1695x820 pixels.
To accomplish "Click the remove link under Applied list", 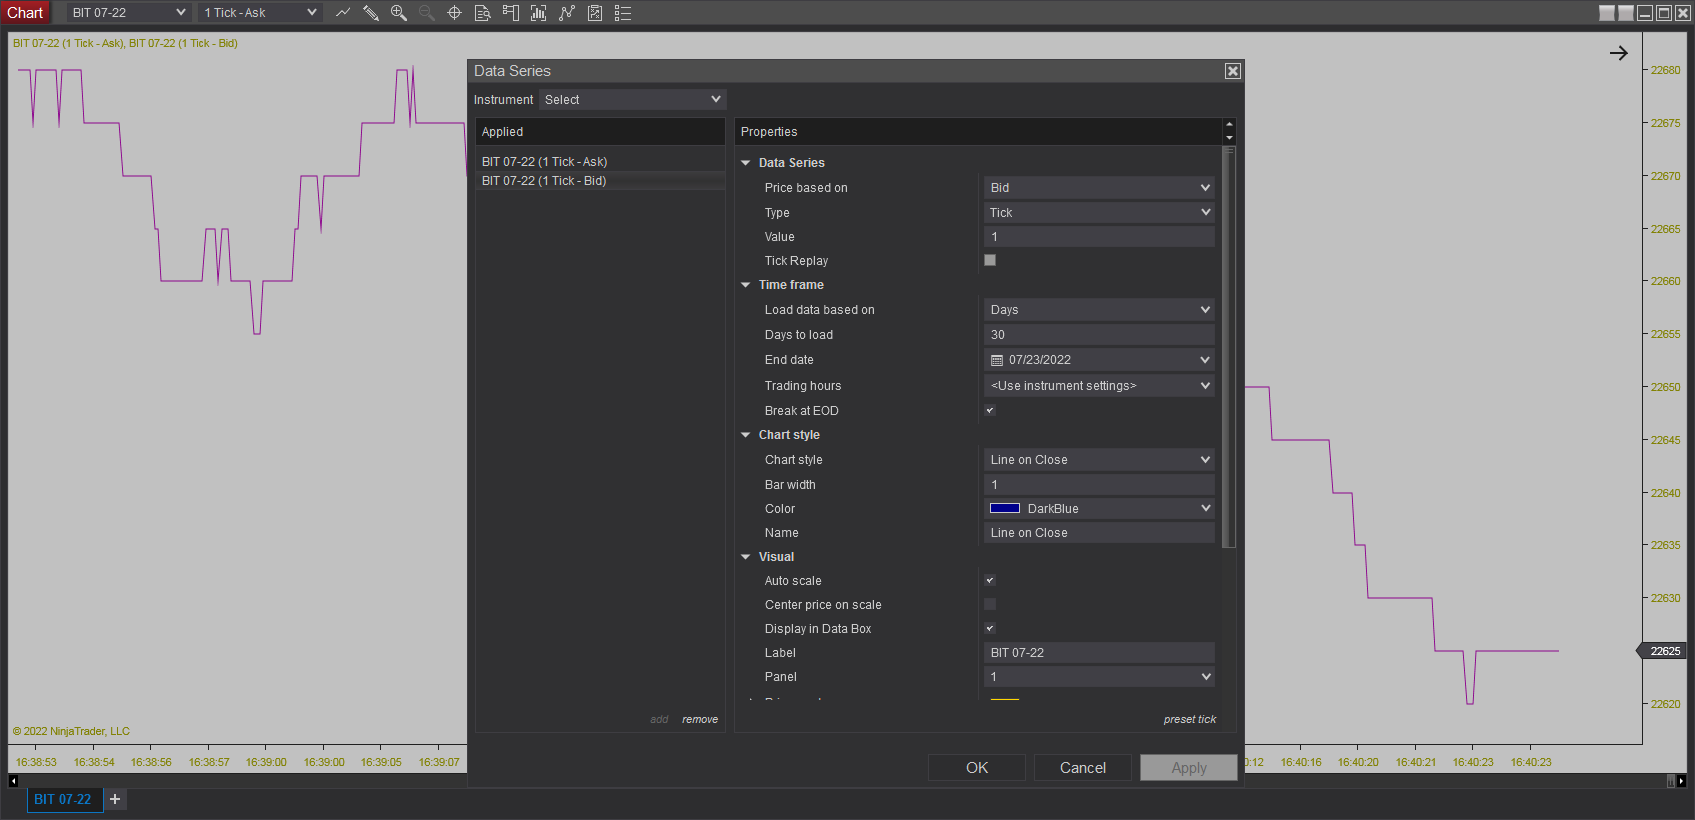I will (700, 719).
